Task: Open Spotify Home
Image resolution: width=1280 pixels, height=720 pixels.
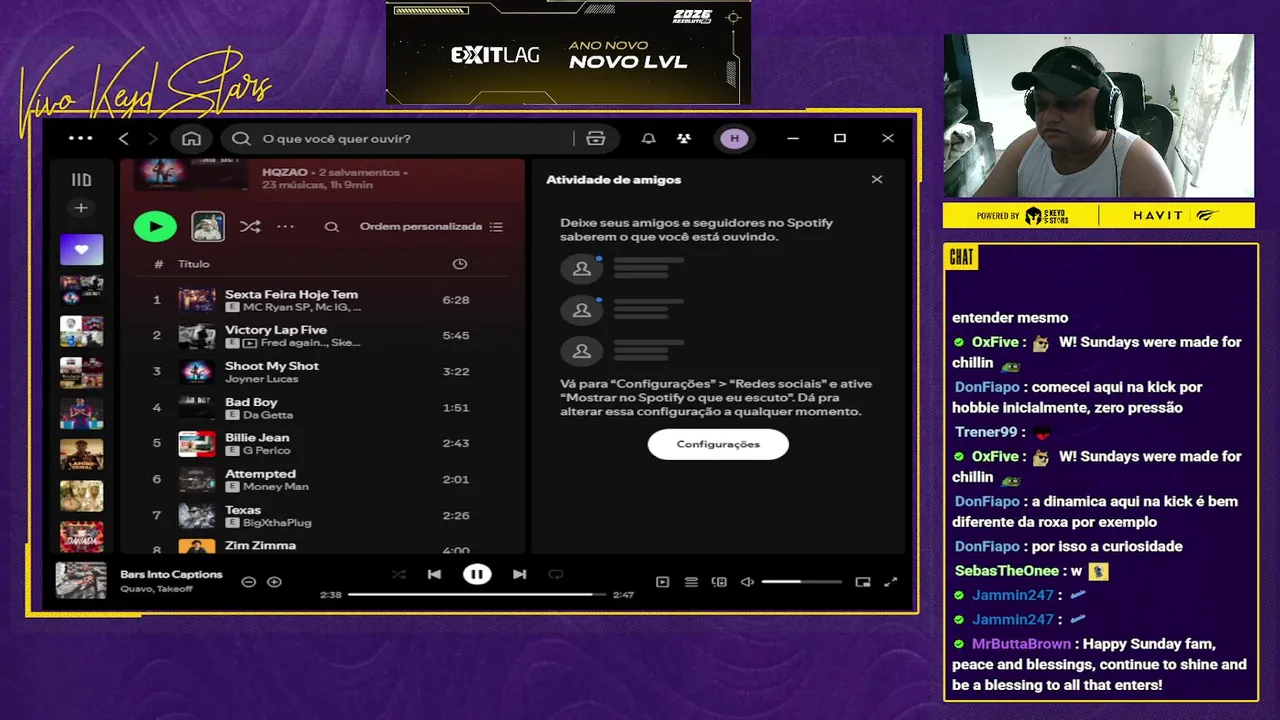Action: (x=191, y=138)
